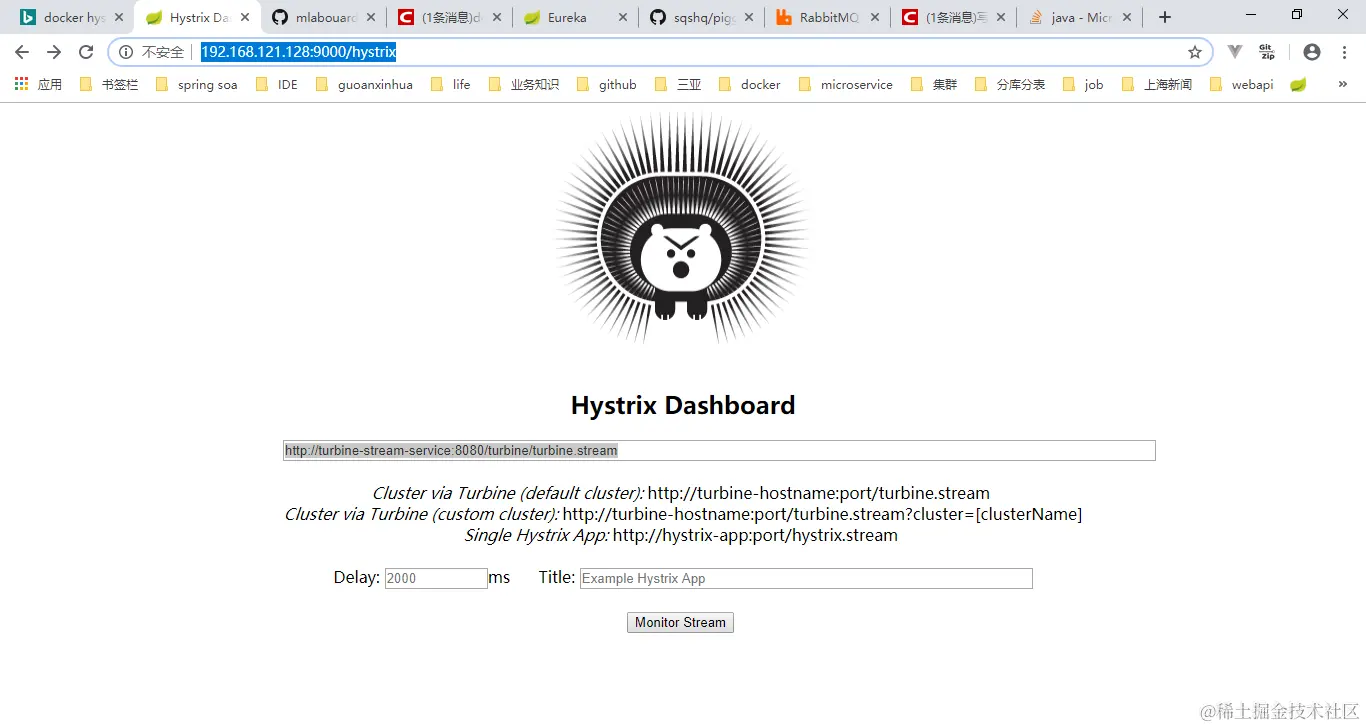Screen dimensions: 1366x728
Task: Expand the bookmarks overflow chevron
Action: [x=1342, y=84]
